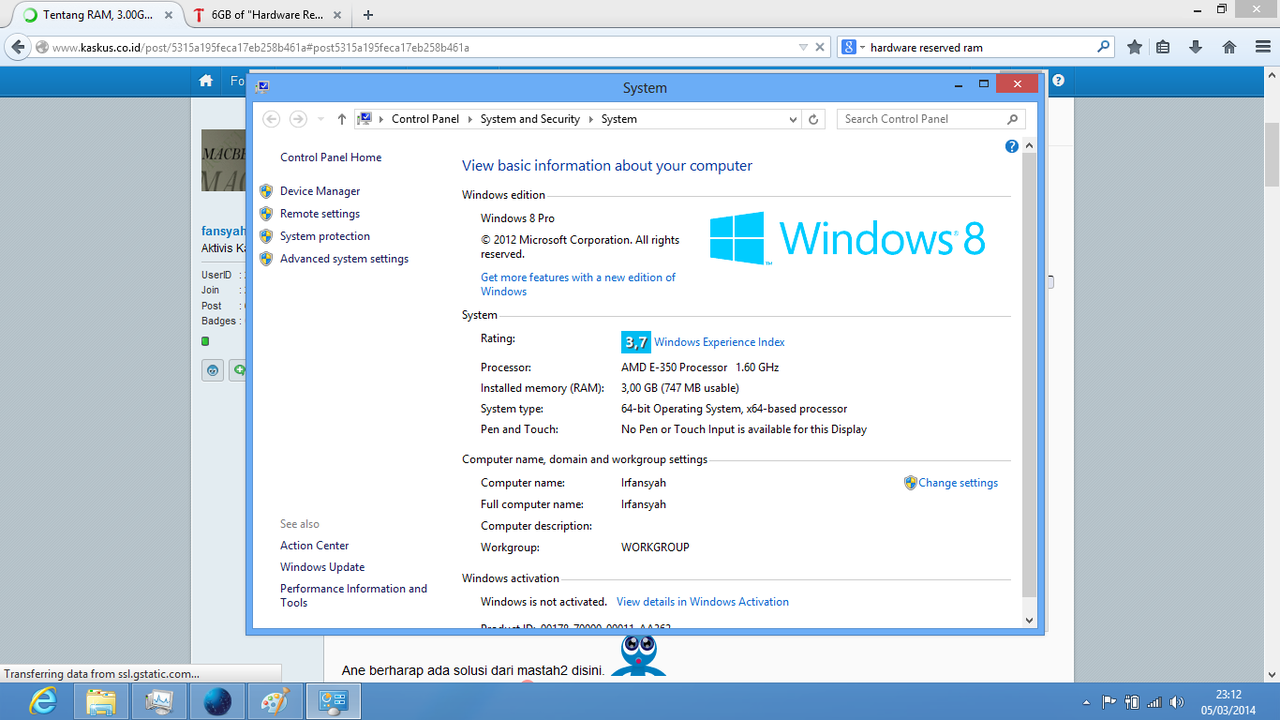Click the Action Center flag tray icon
The image size is (1280, 720).
tap(1110, 702)
